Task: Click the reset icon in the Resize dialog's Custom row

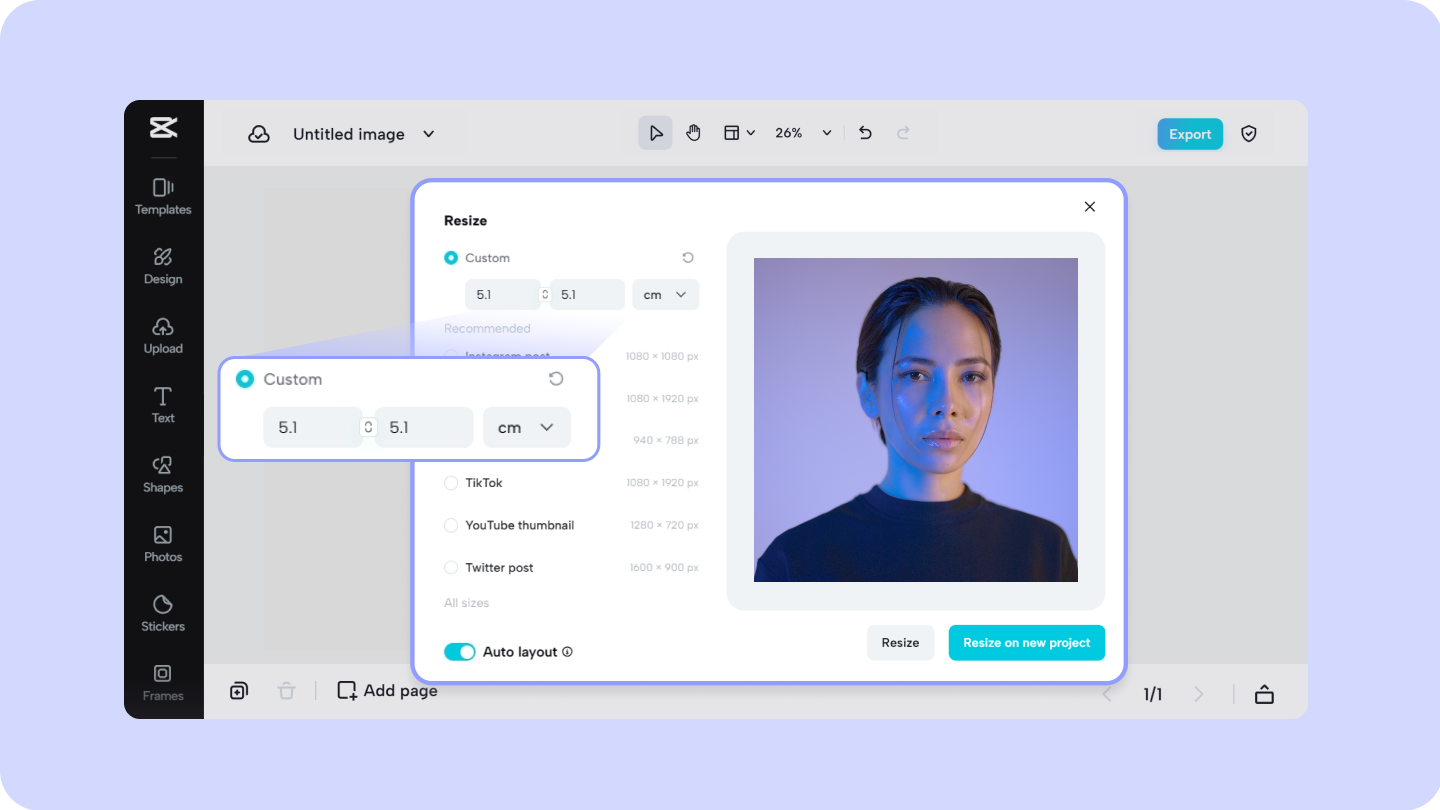Action: click(688, 258)
